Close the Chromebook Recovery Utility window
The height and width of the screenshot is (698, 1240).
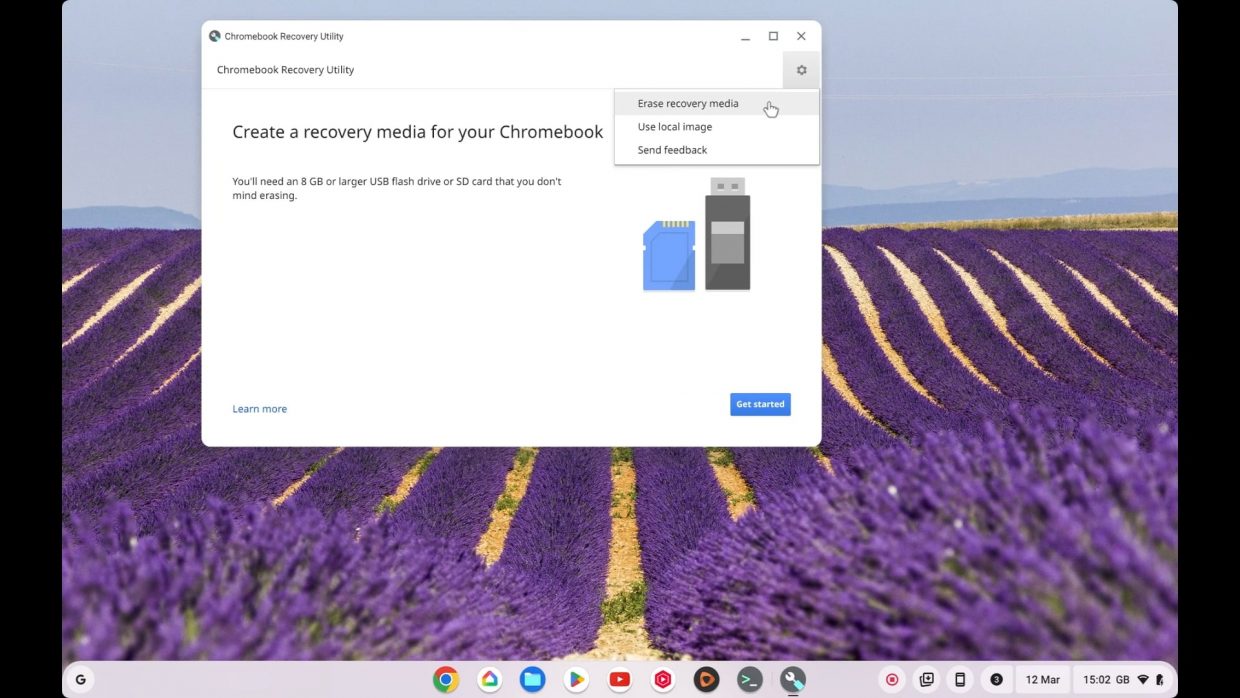pos(801,36)
